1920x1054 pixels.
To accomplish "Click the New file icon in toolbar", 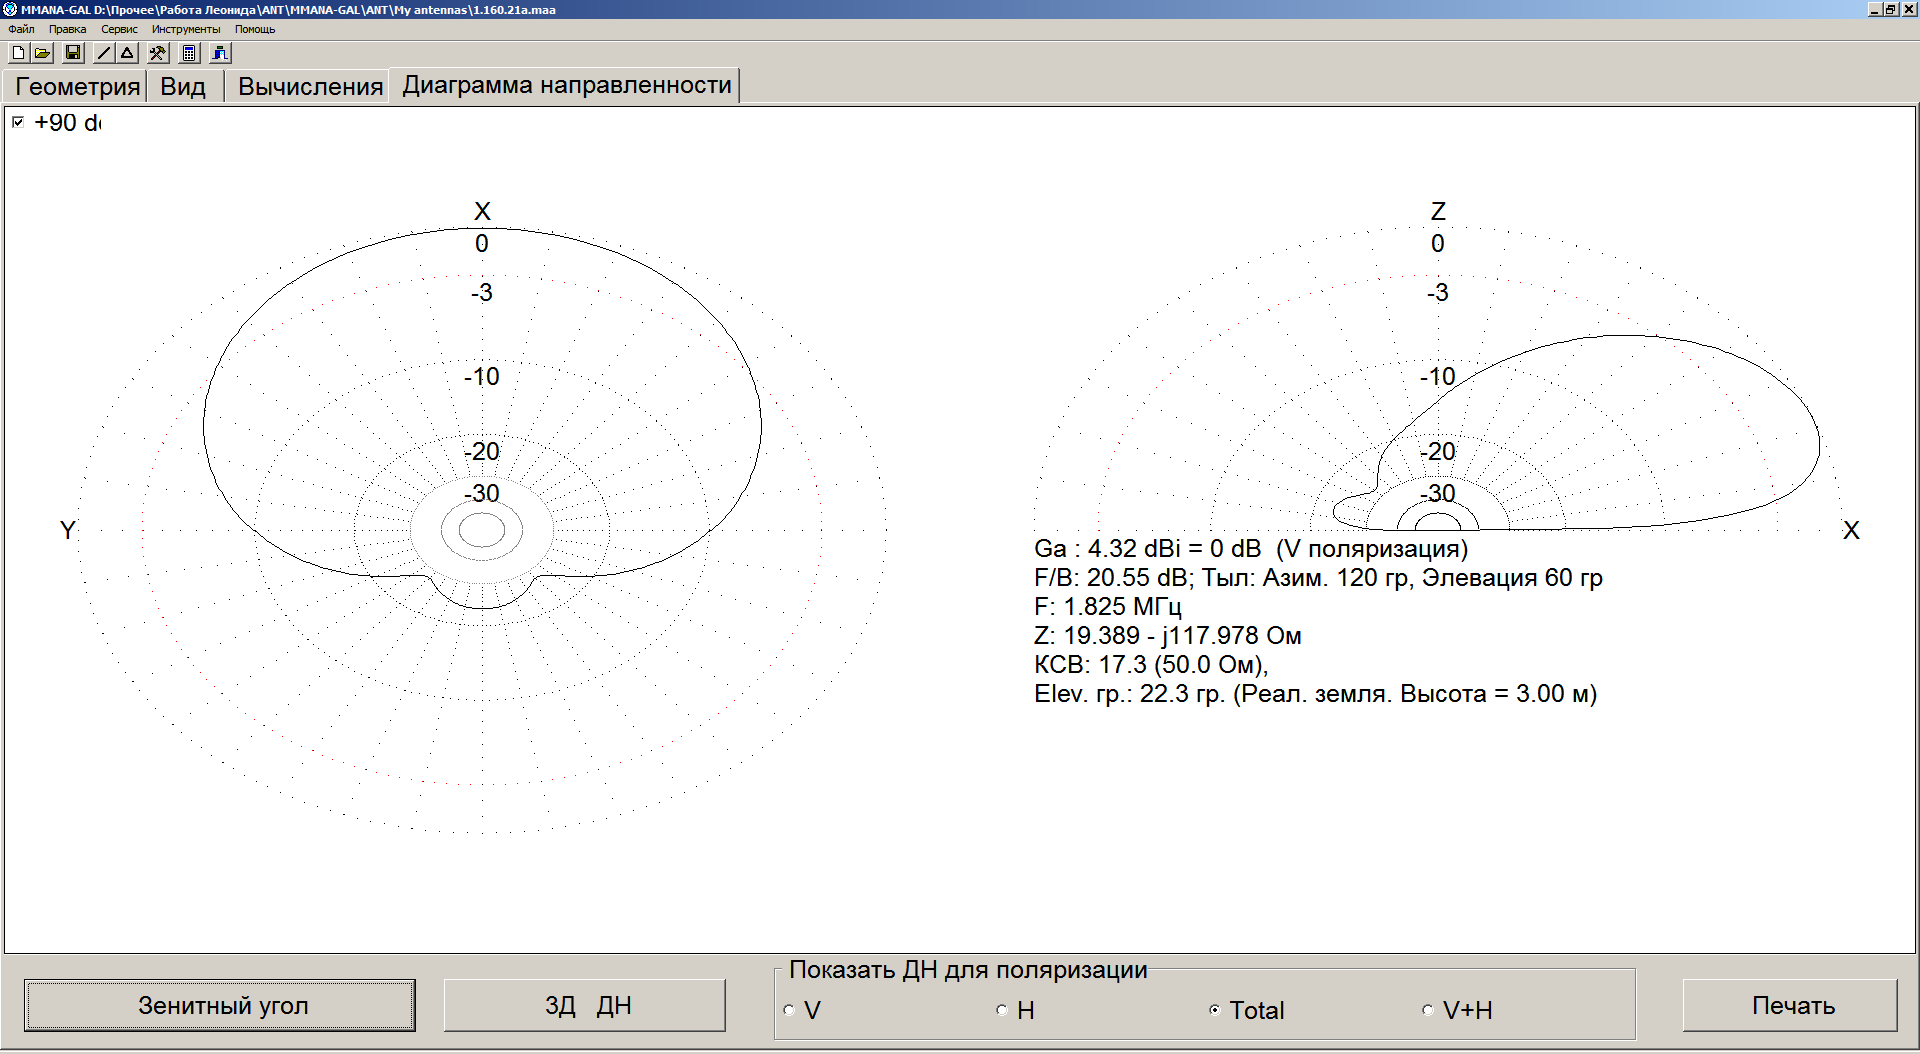I will coord(18,53).
